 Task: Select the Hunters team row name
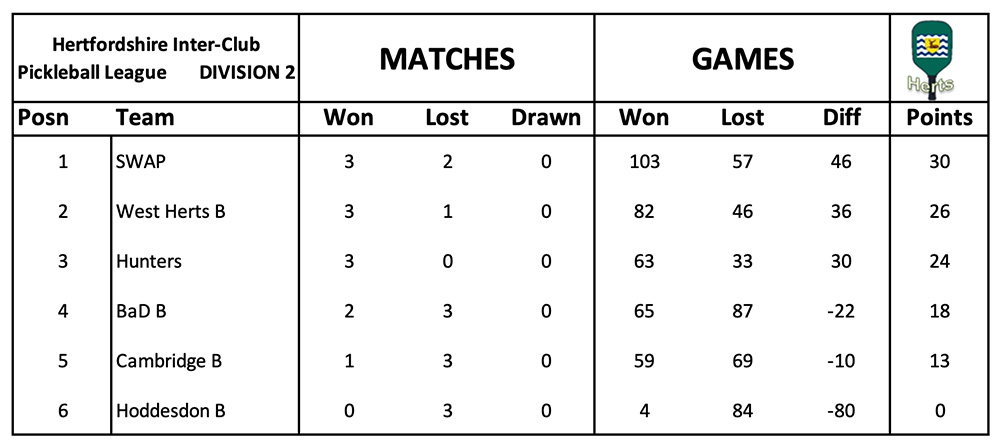point(149,261)
